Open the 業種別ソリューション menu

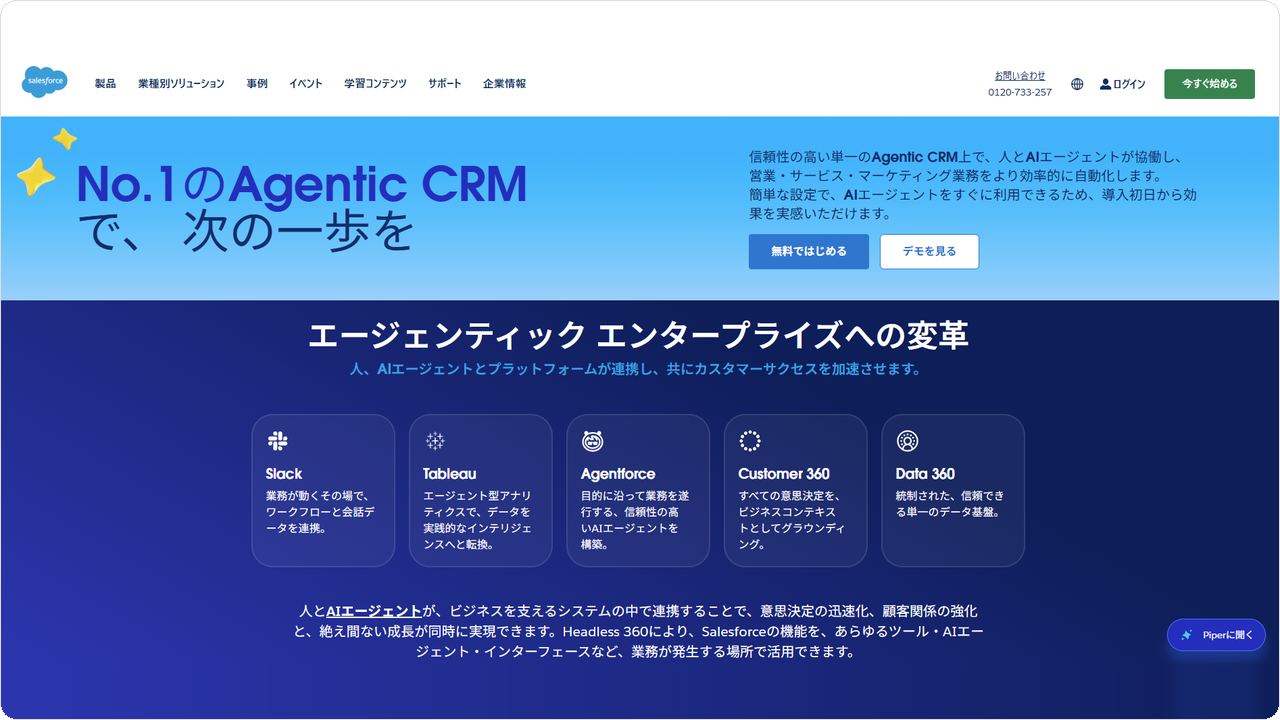[181, 84]
